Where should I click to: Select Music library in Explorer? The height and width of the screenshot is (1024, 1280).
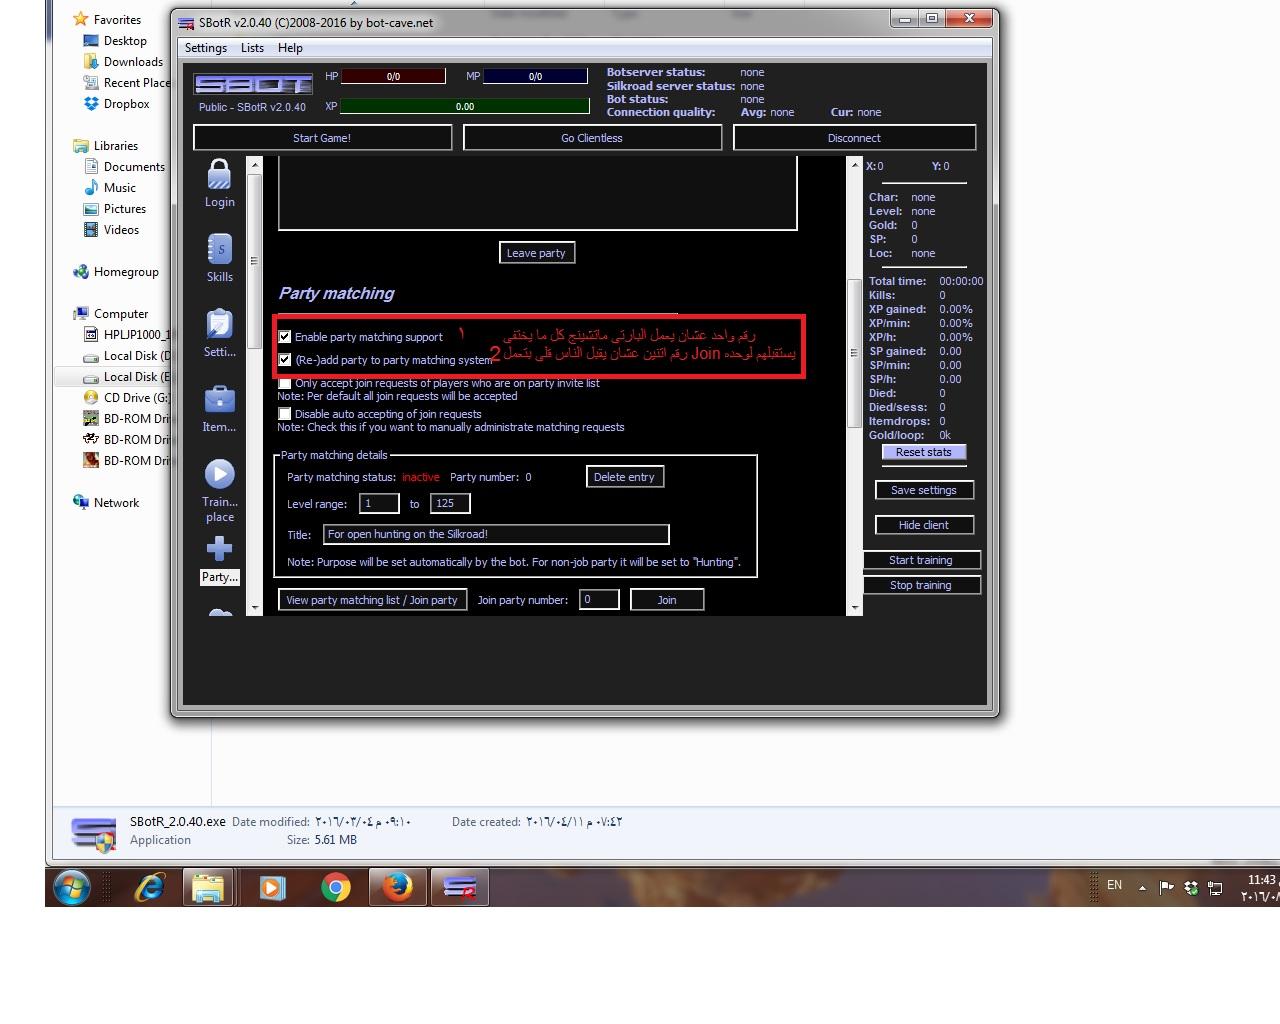119,188
